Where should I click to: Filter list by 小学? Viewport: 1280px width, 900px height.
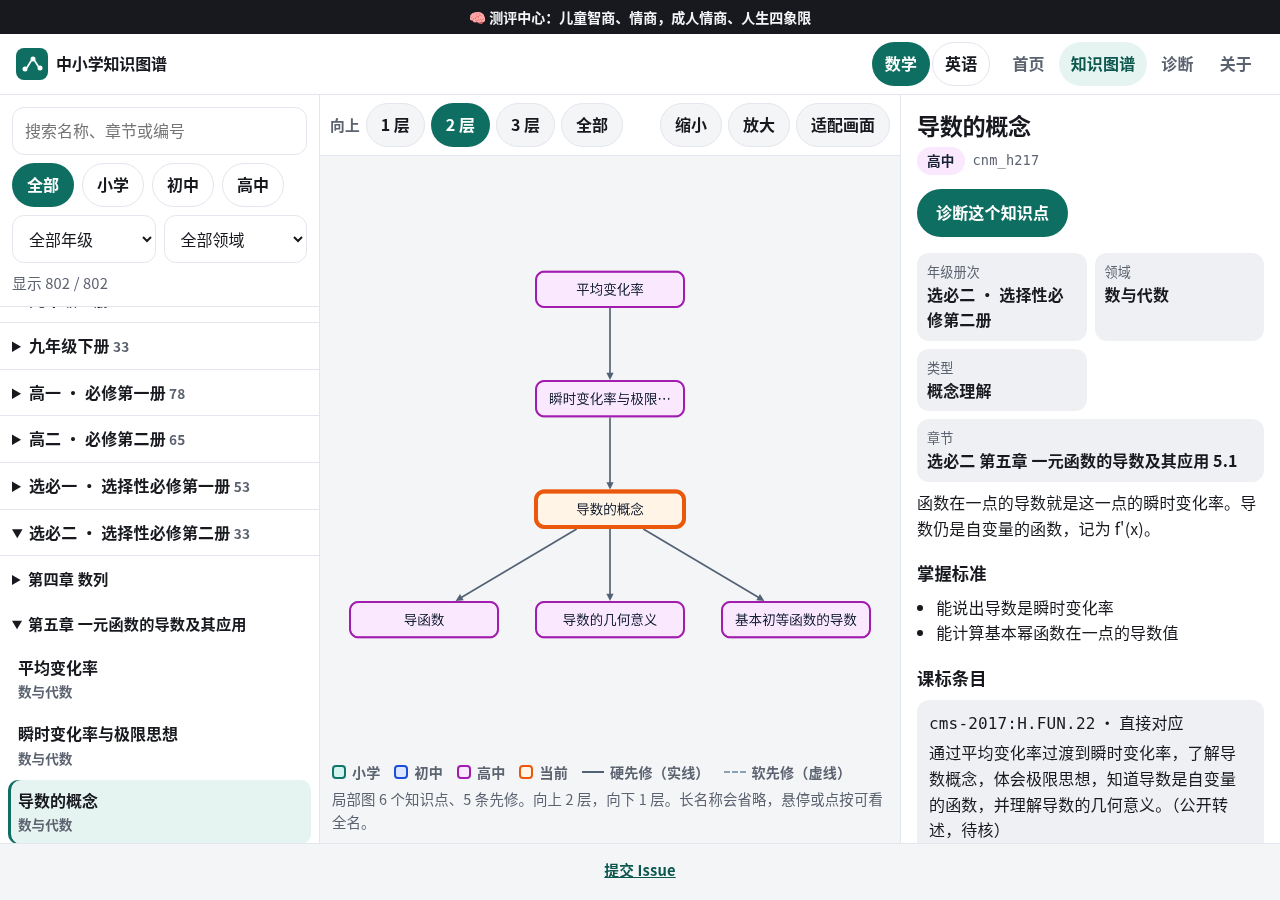point(113,185)
